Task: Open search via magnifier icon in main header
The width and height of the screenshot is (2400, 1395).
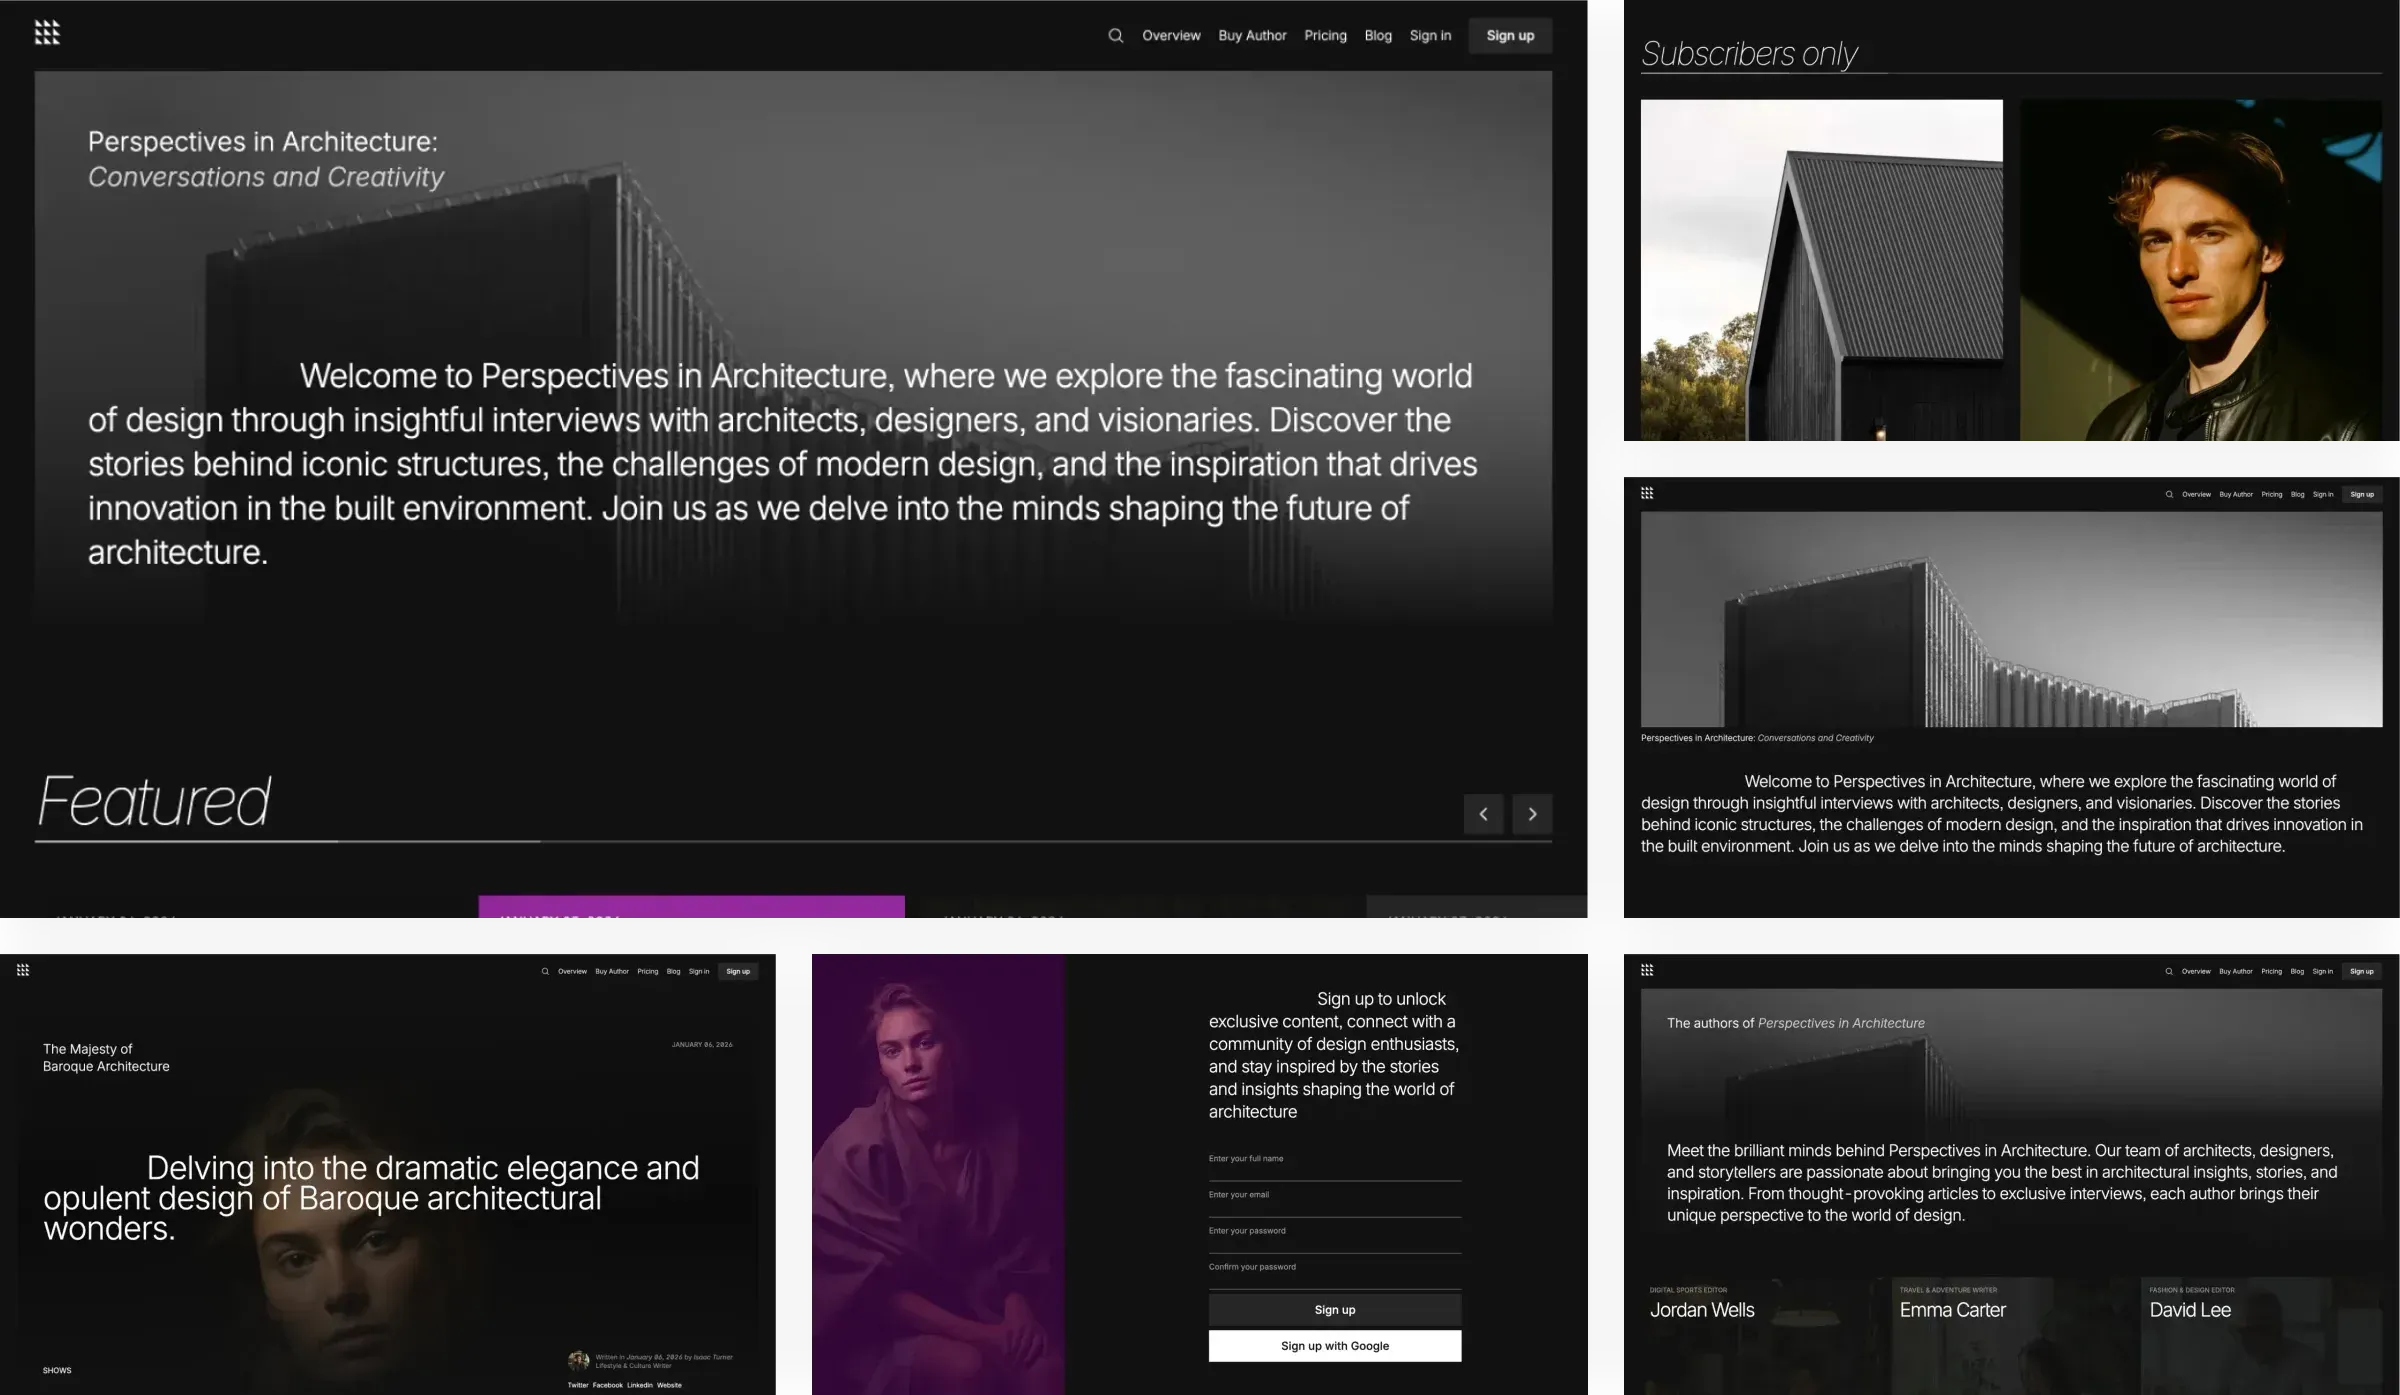Action: pos(1116,36)
